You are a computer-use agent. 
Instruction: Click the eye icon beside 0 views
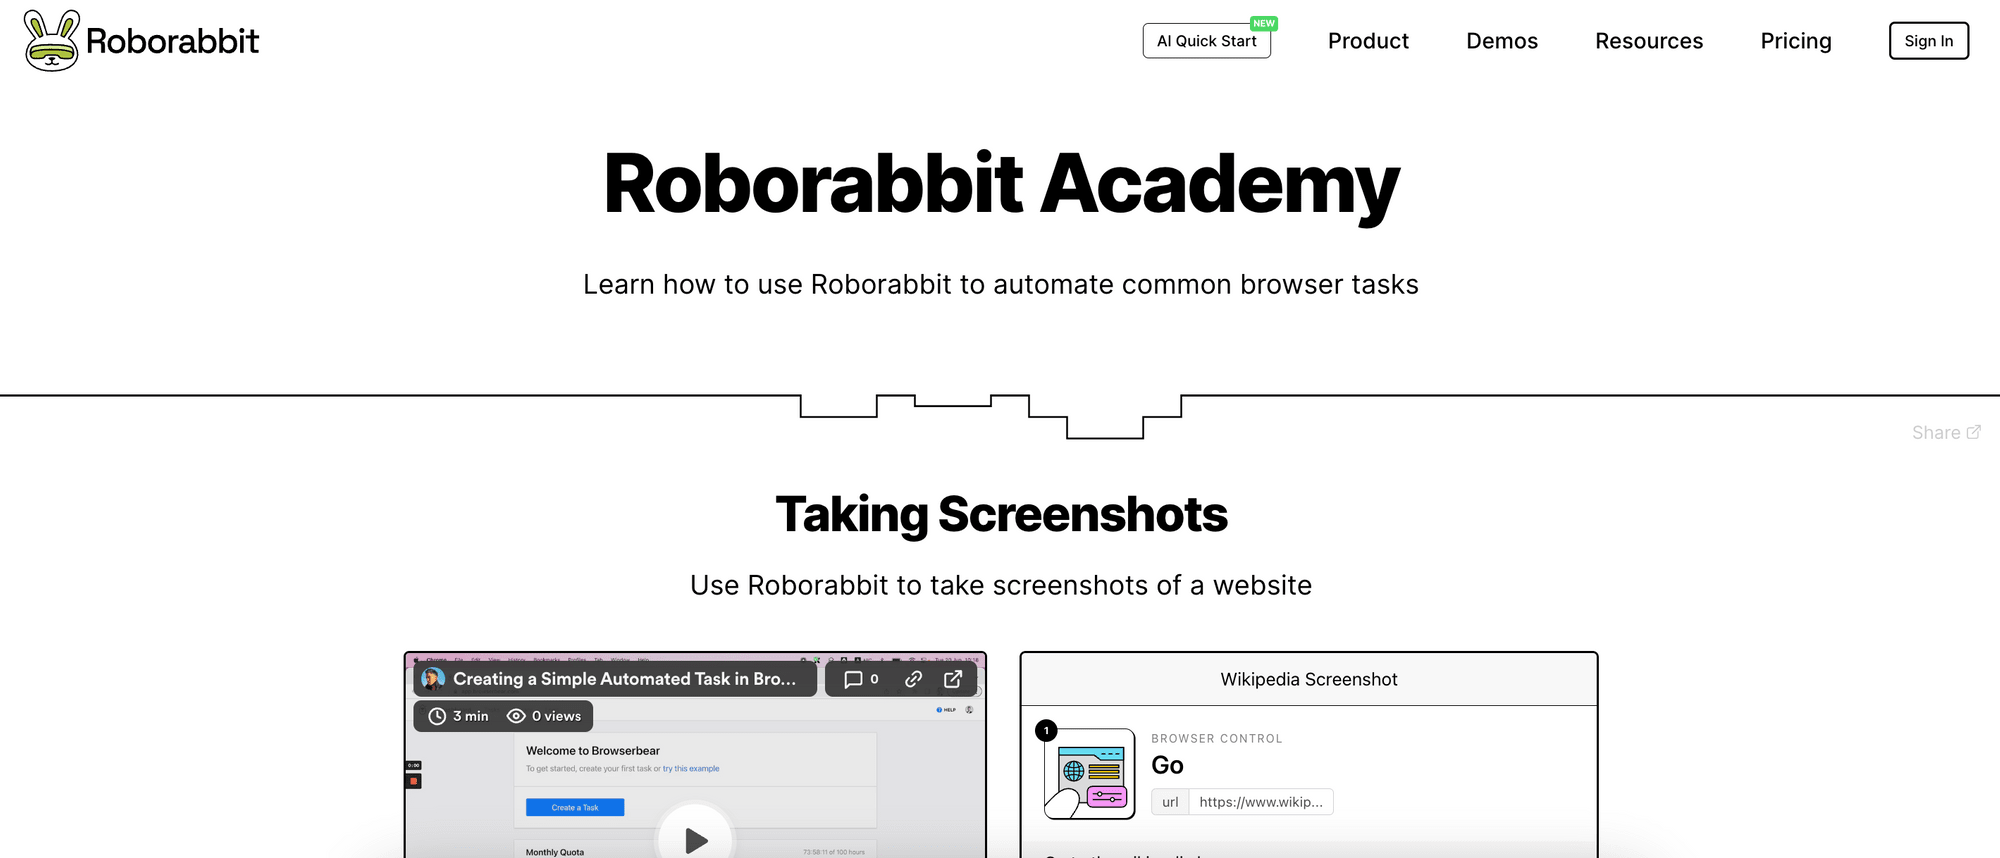[x=516, y=716]
